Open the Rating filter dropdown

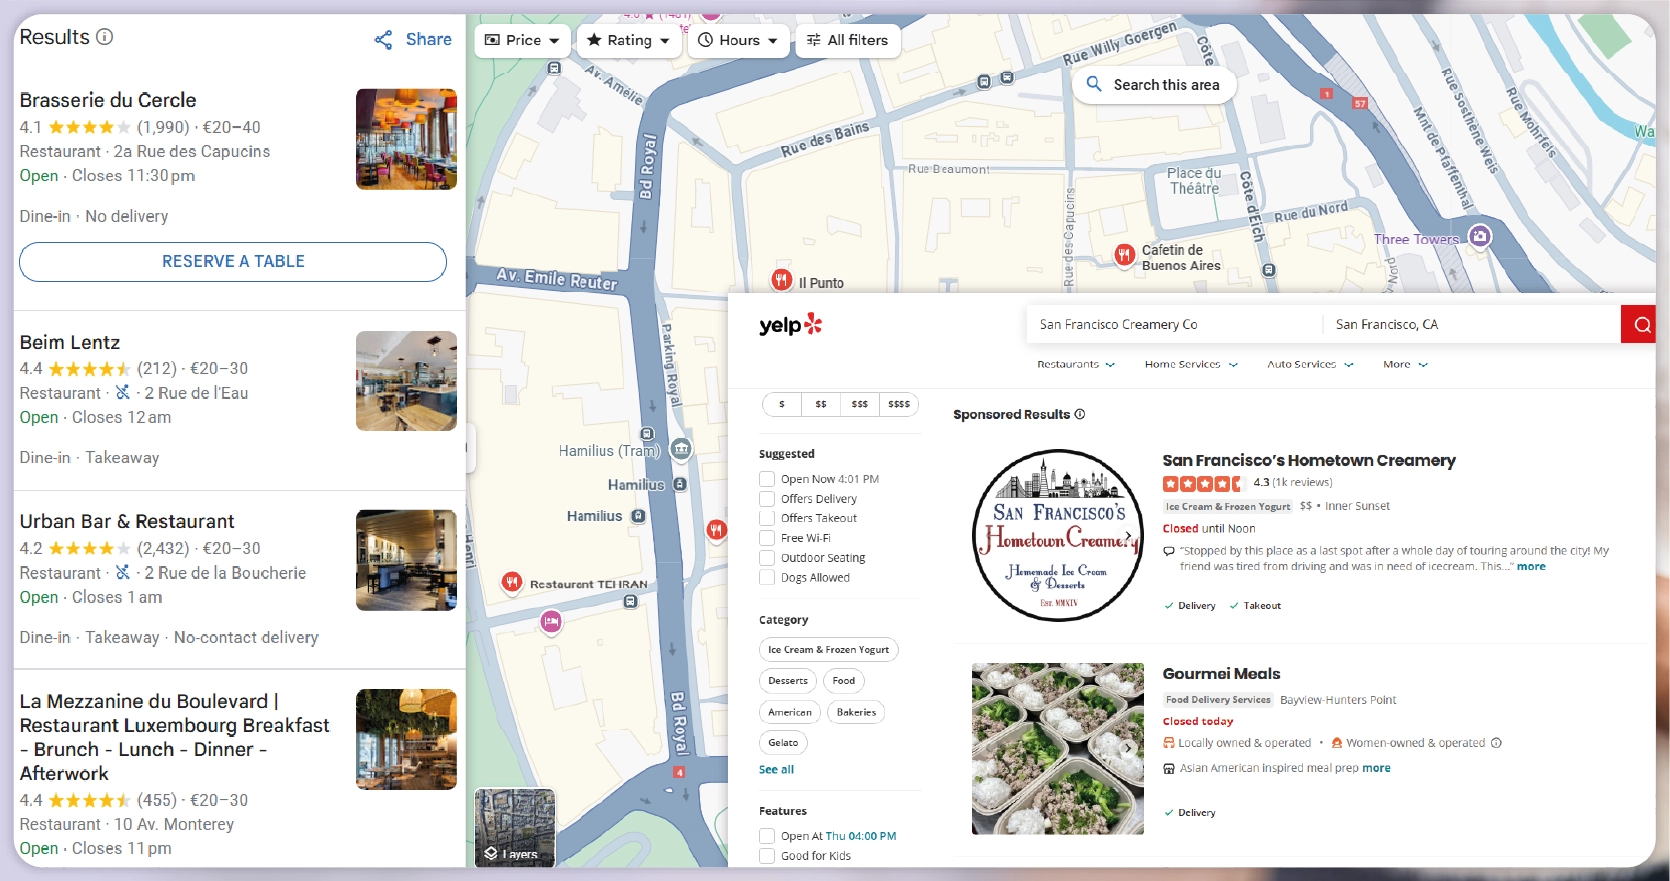pos(628,40)
